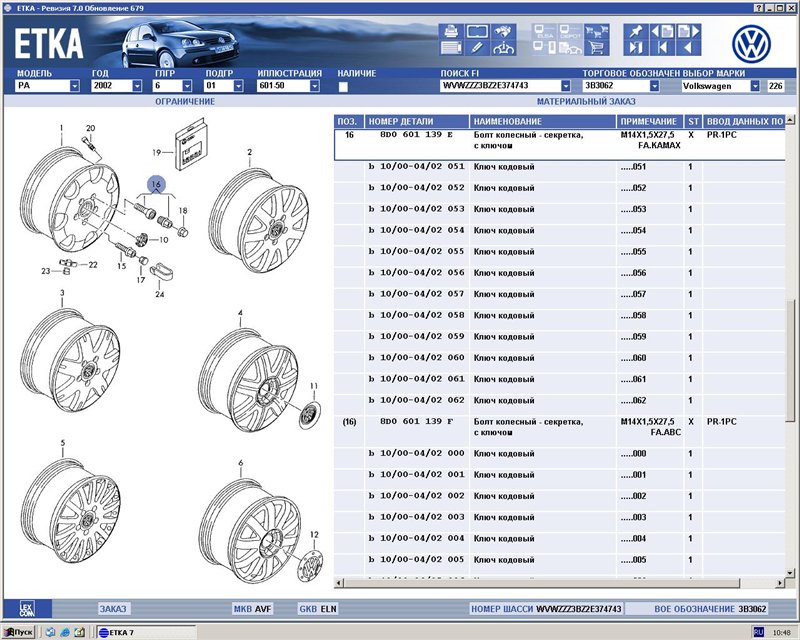The image size is (800, 640).
Task: Open search with the binoculars icon
Action: coord(503,32)
